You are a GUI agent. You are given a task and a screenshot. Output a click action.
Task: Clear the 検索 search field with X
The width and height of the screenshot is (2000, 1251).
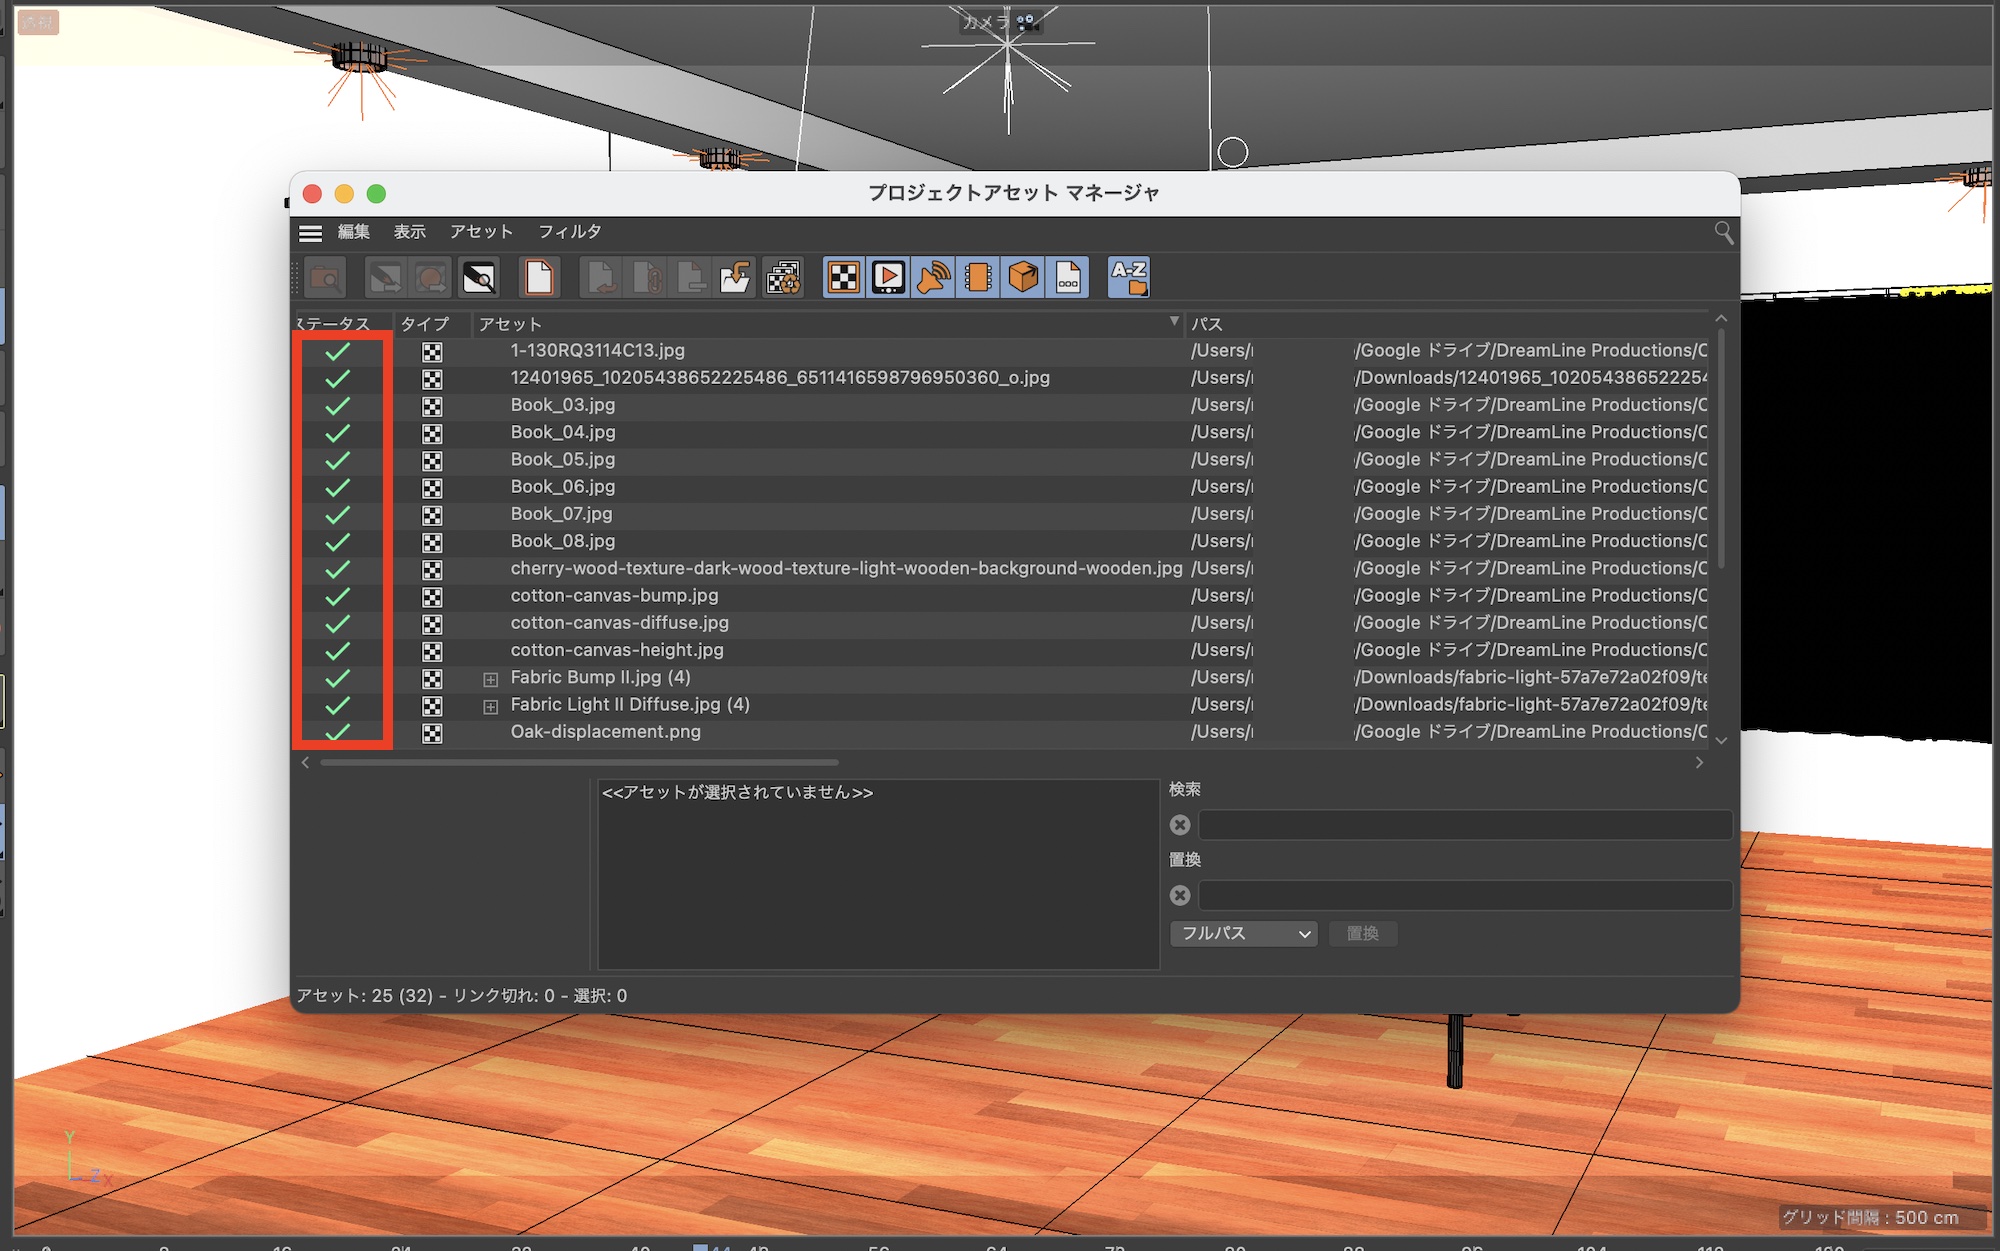click(1180, 825)
